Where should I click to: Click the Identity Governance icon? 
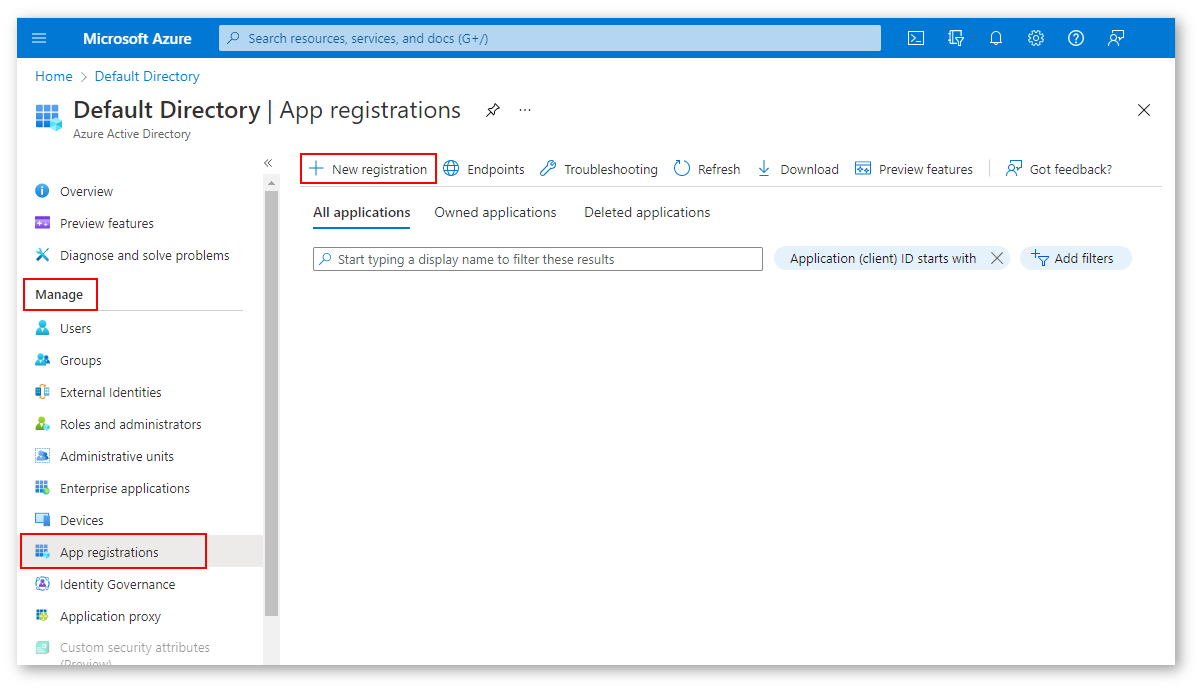pos(42,584)
